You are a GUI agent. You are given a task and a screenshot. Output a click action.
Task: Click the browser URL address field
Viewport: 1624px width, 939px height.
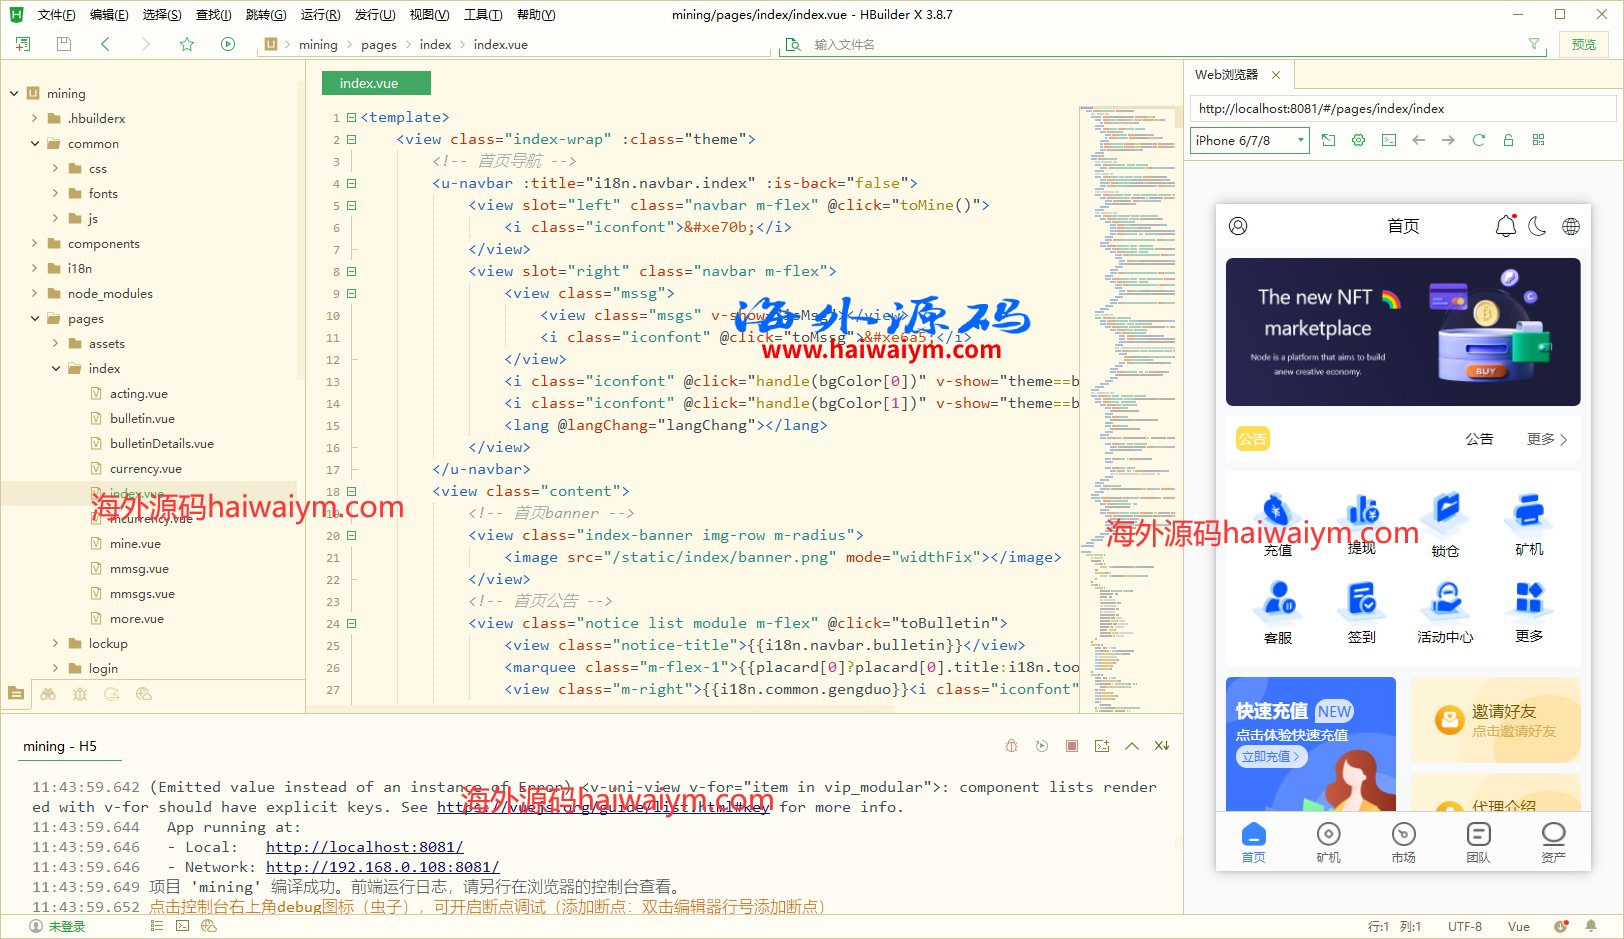point(1400,109)
